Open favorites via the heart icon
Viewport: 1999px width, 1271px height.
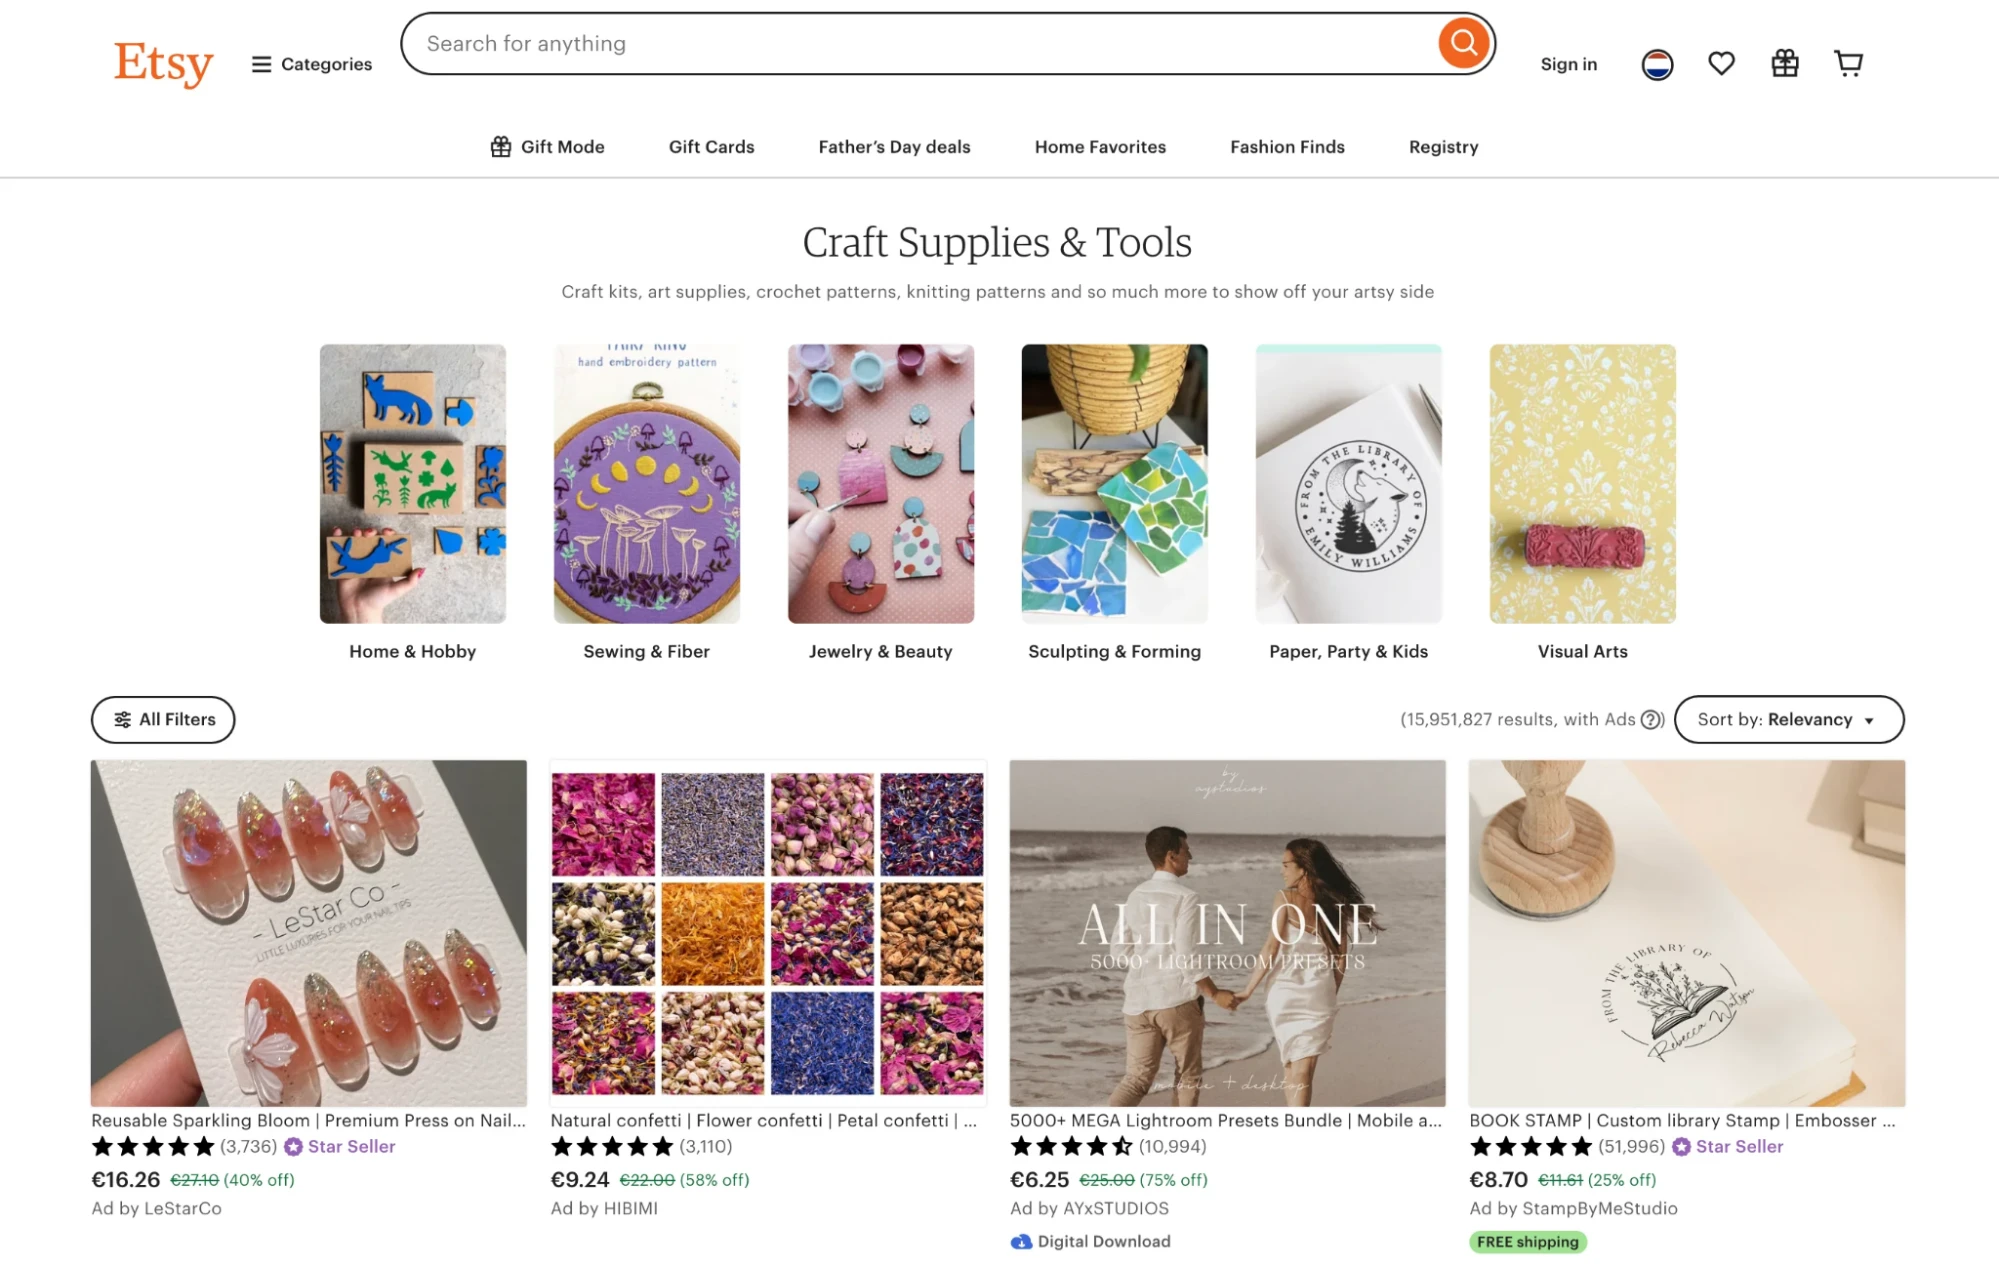(x=1721, y=63)
